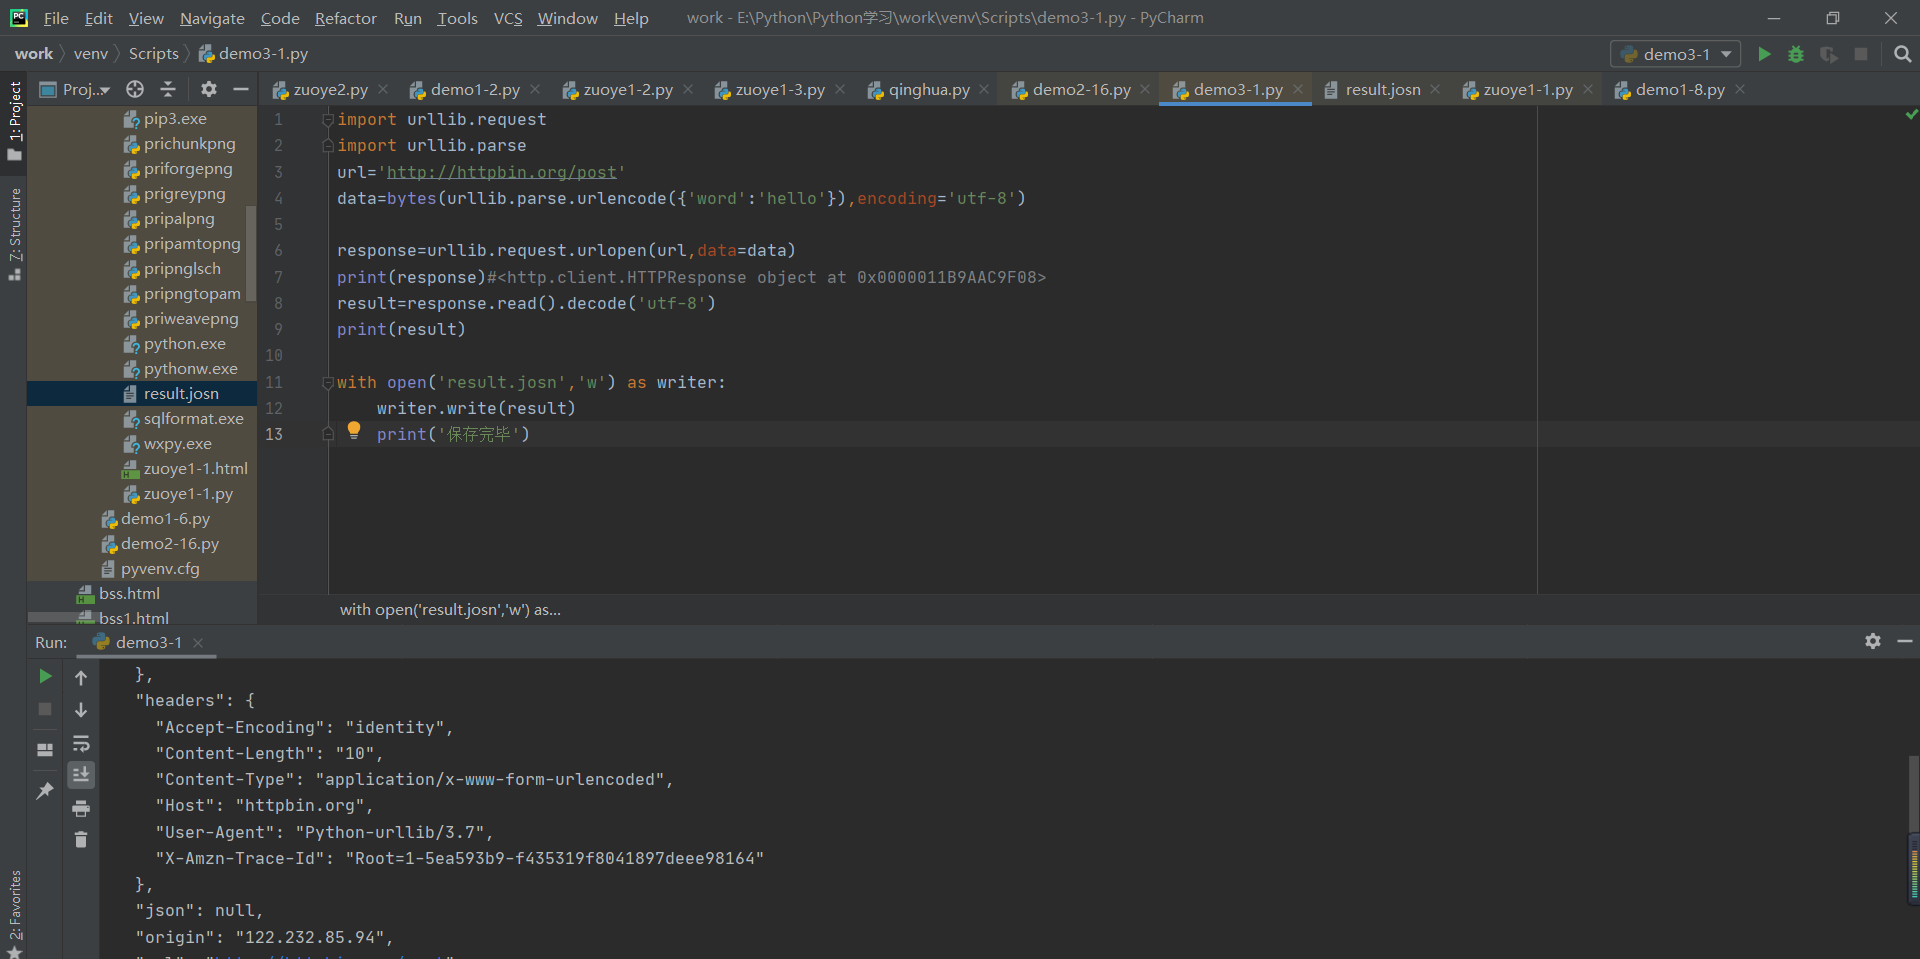Screen dimensions: 1920x959
Task: Click the trash icon to clear console output
Action: (x=81, y=840)
